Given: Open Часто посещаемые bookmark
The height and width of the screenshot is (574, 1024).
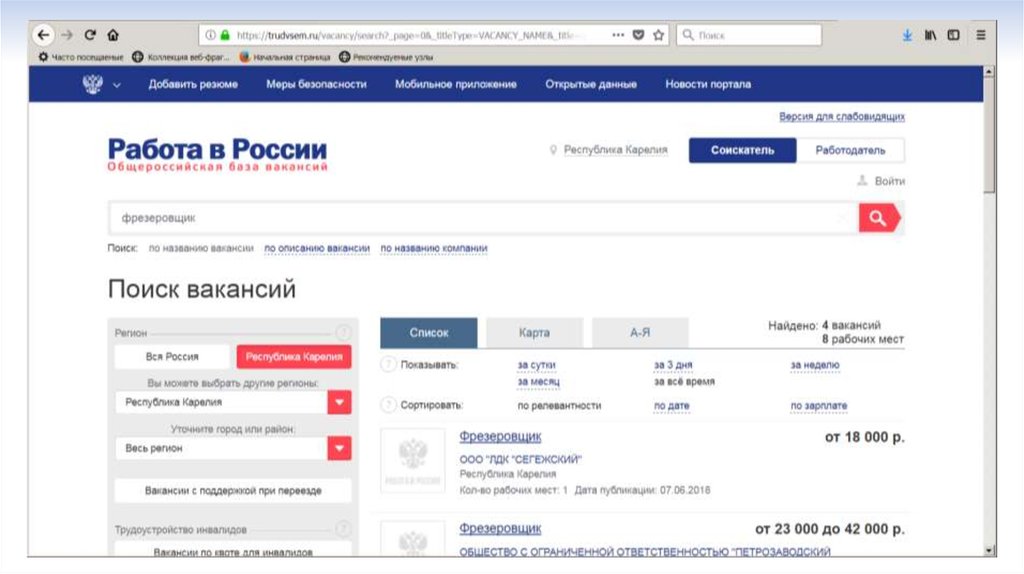Looking at the screenshot, I should click(80, 57).
